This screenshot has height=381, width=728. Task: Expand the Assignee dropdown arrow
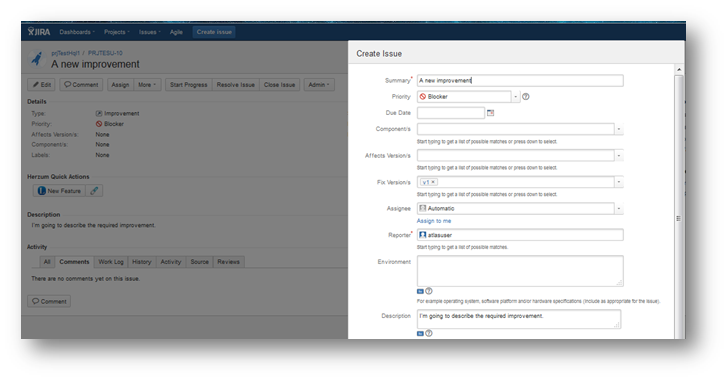point(618,208)
